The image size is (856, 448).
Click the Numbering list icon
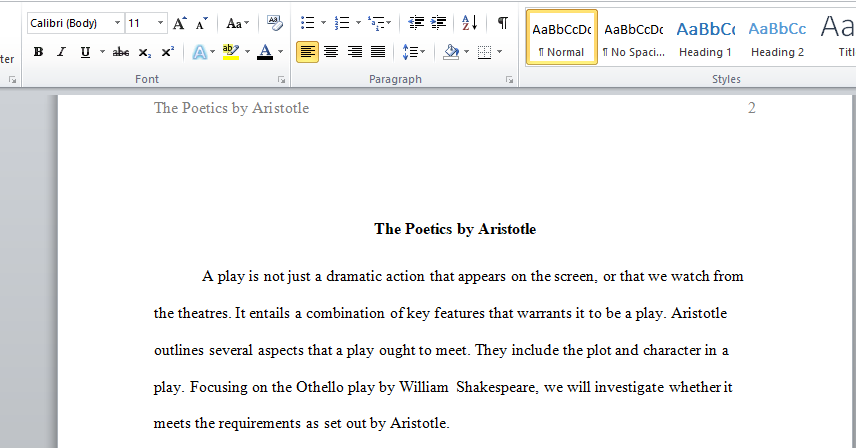point(342,23)
